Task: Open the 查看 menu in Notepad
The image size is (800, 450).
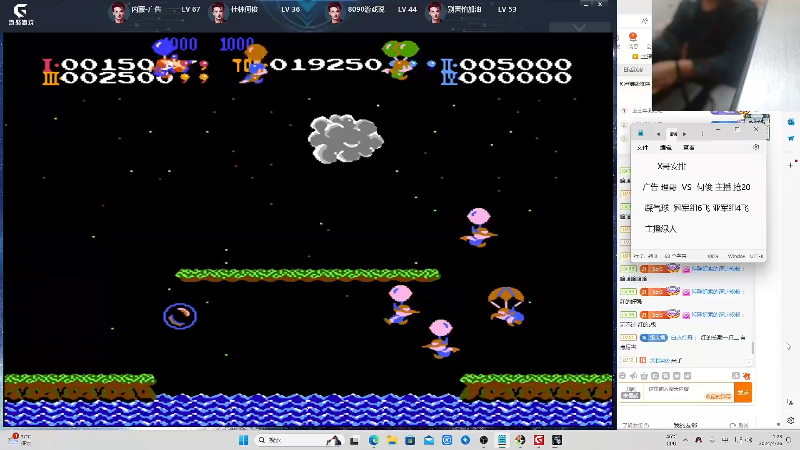Action: click(x=689, y=147)
